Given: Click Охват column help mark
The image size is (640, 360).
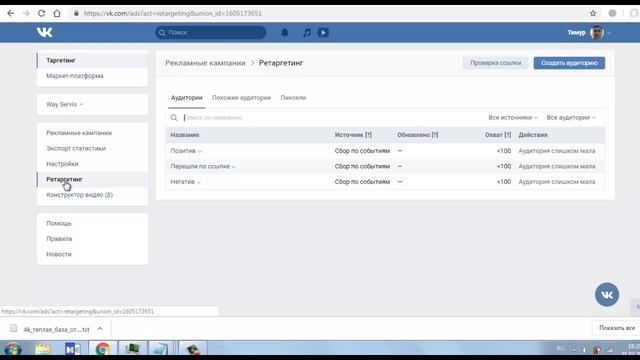Looking at the screenshot, I should tap(507, 135).
